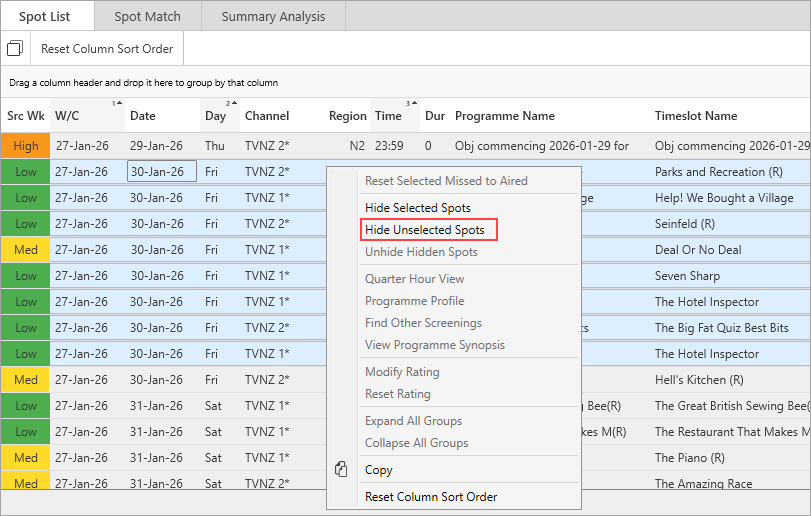Select the Seinfeld (R) timeslot row
Viewport: 811px width, 516px height.
pos(684,224)
